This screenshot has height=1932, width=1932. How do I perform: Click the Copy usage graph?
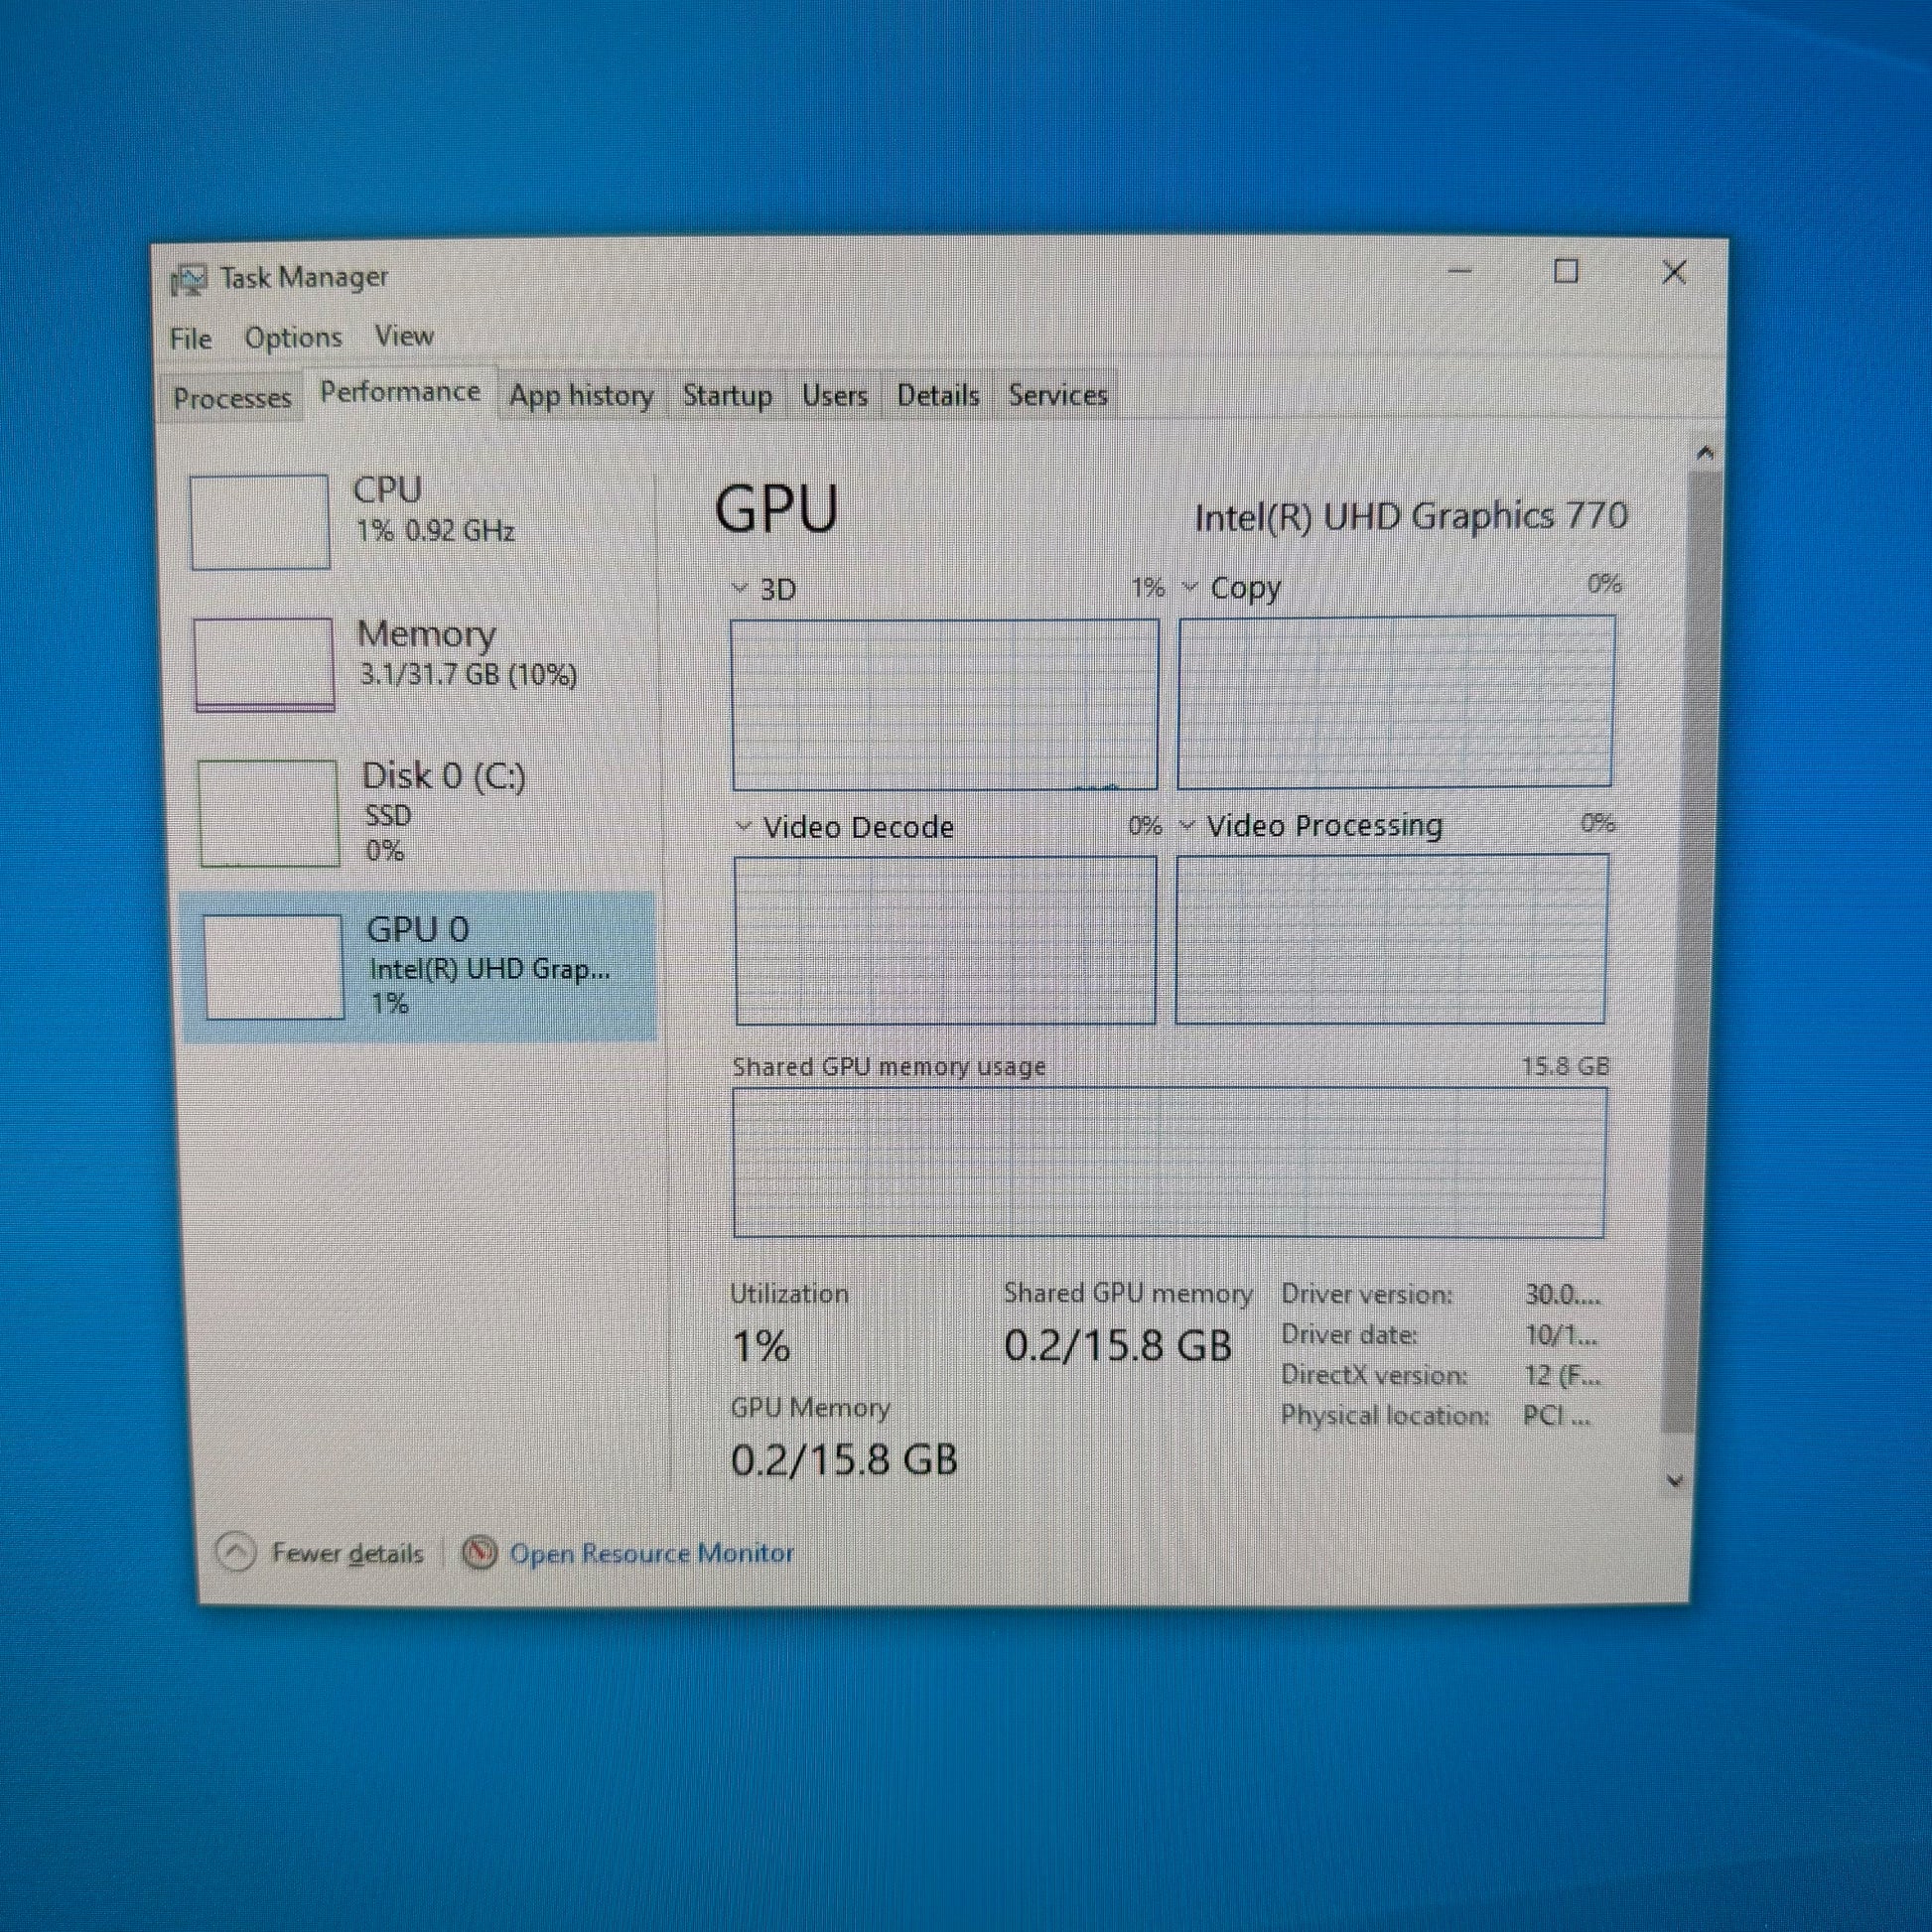coord(1396,702)
